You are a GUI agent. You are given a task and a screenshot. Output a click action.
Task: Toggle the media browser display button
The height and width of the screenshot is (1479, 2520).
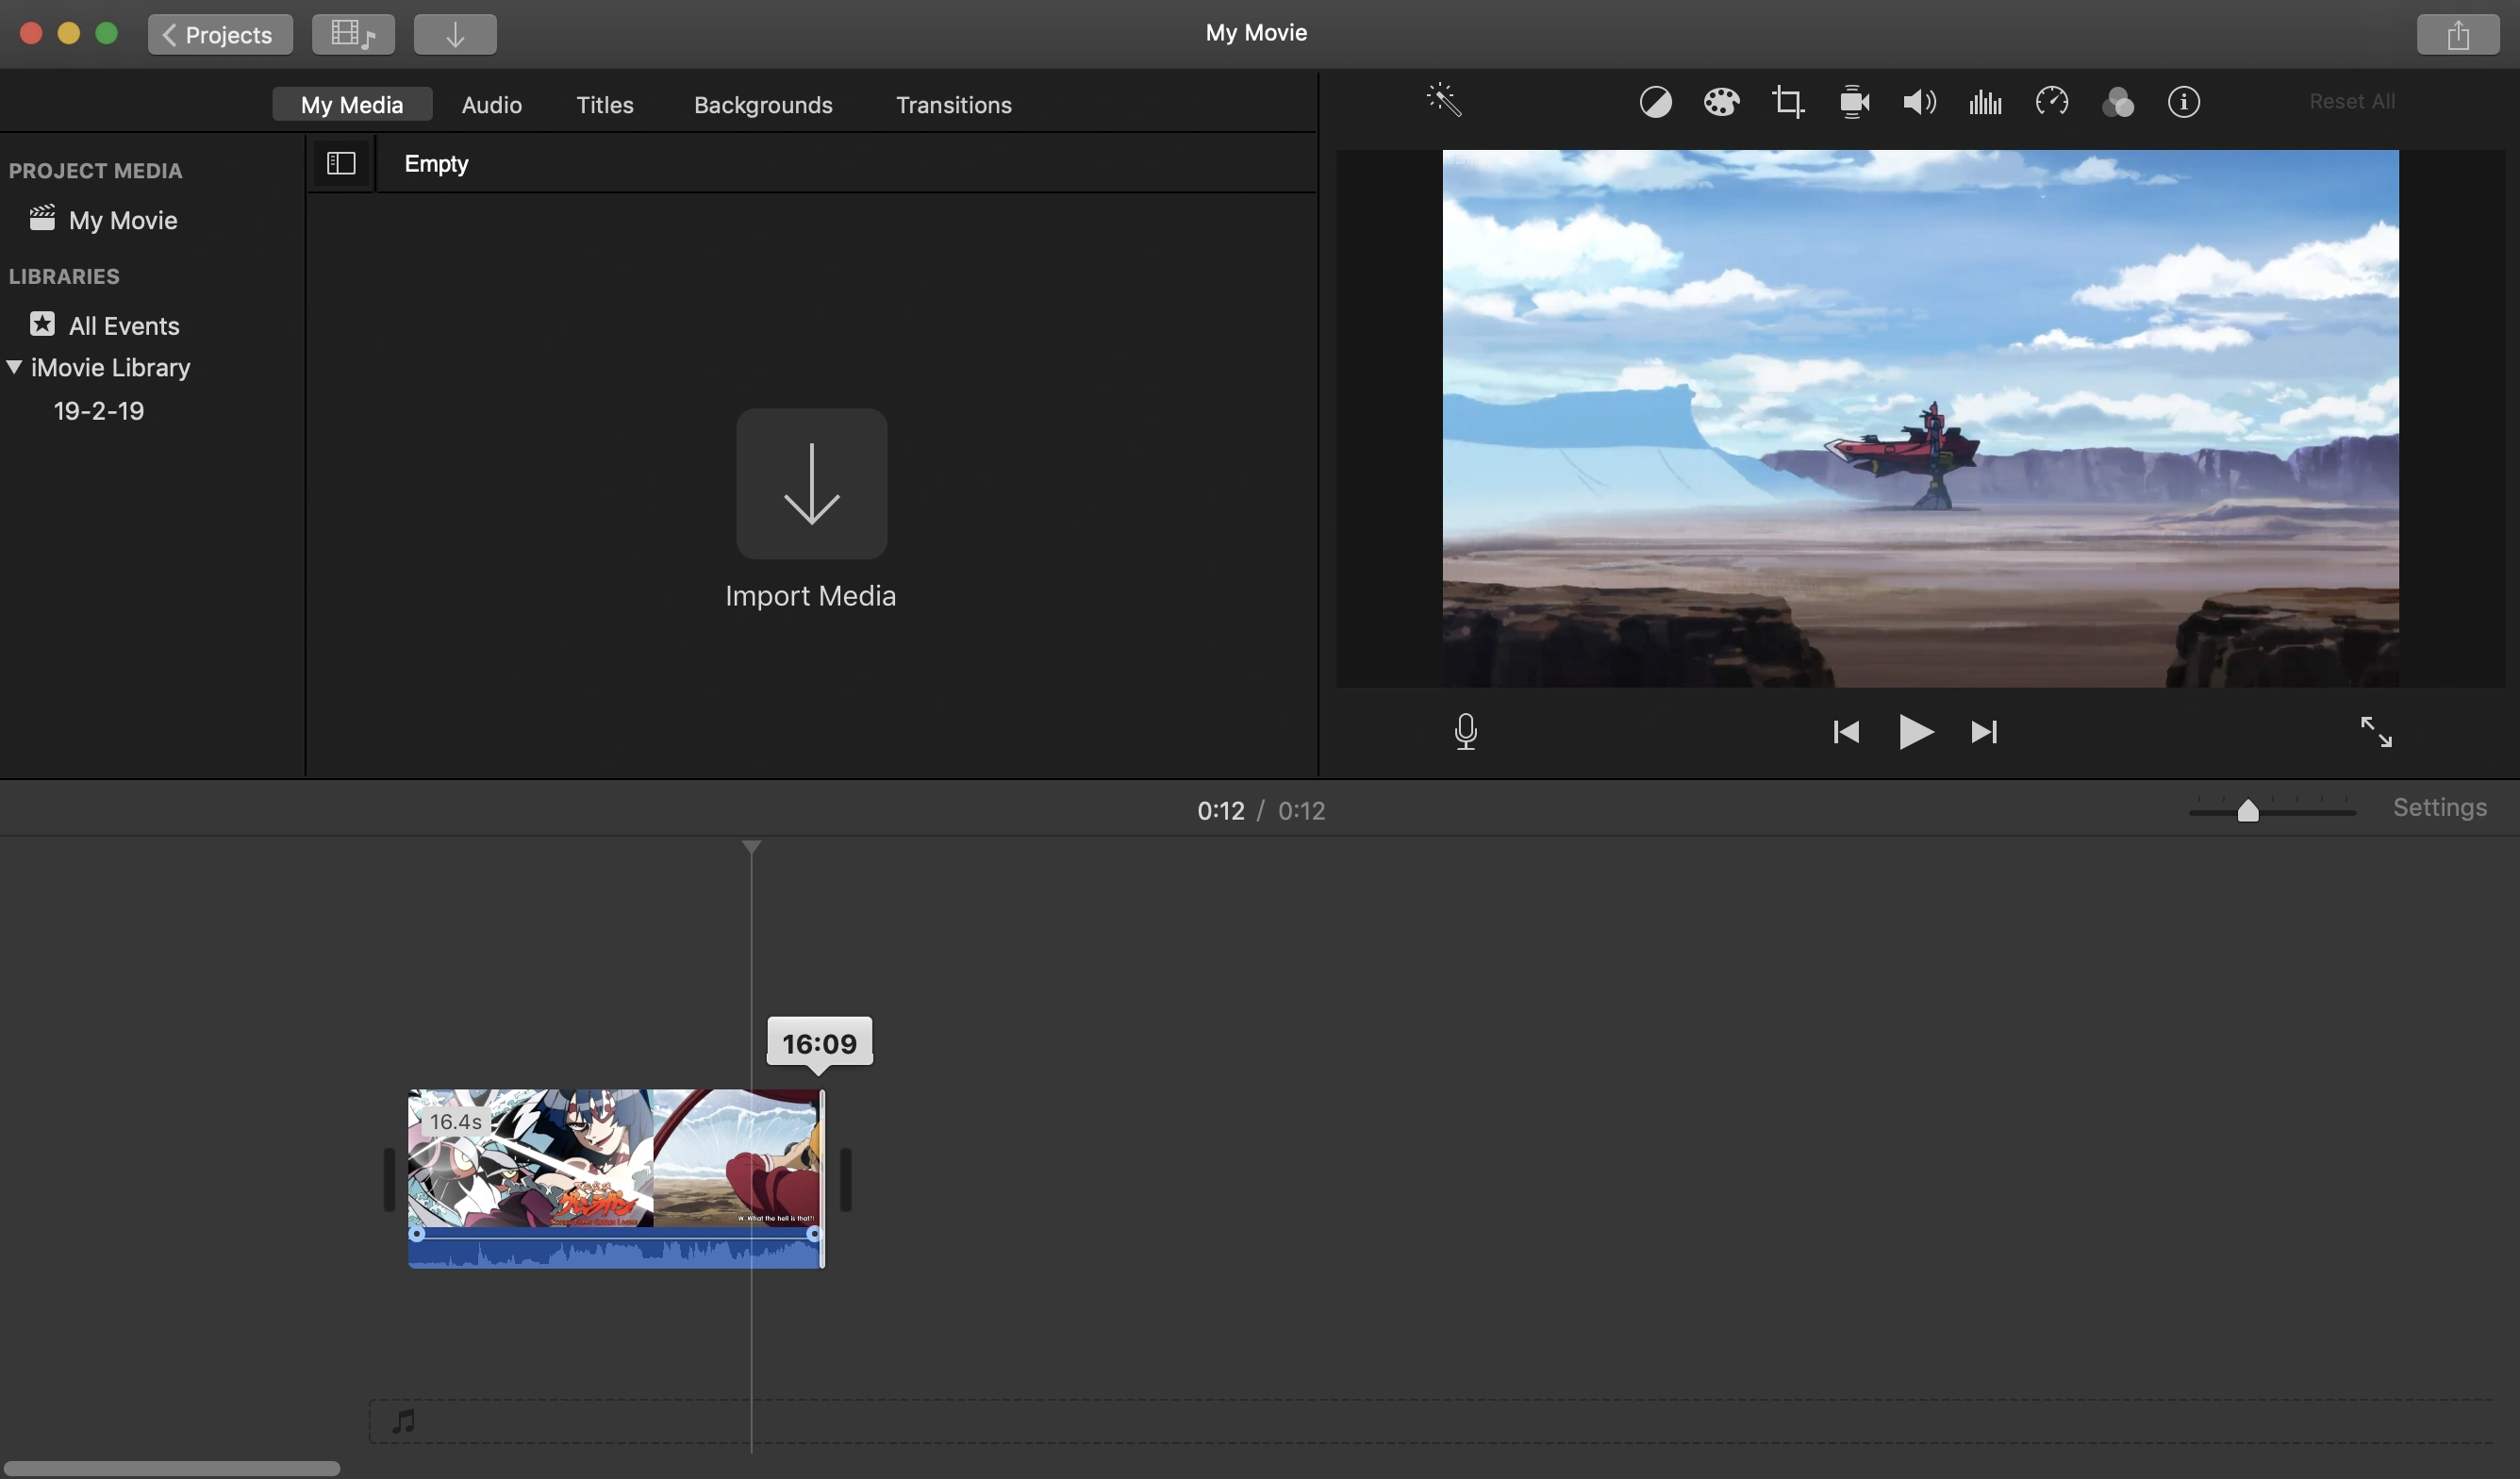point(353,34)
